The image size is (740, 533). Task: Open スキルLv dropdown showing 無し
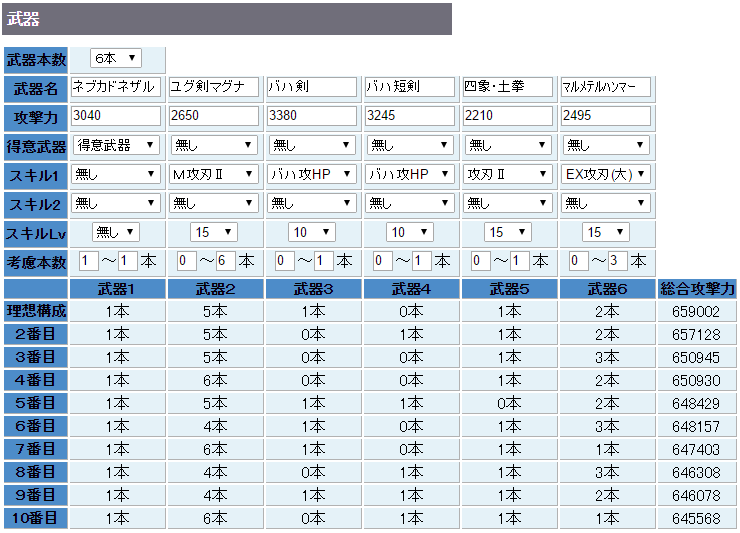(x=116, y=232)
